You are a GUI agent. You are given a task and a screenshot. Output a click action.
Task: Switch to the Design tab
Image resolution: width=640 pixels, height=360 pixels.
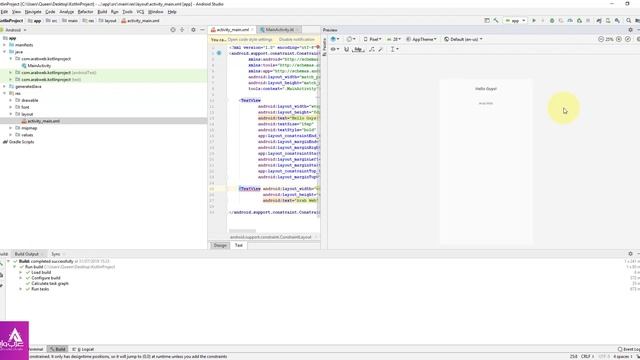coord(220,245)
